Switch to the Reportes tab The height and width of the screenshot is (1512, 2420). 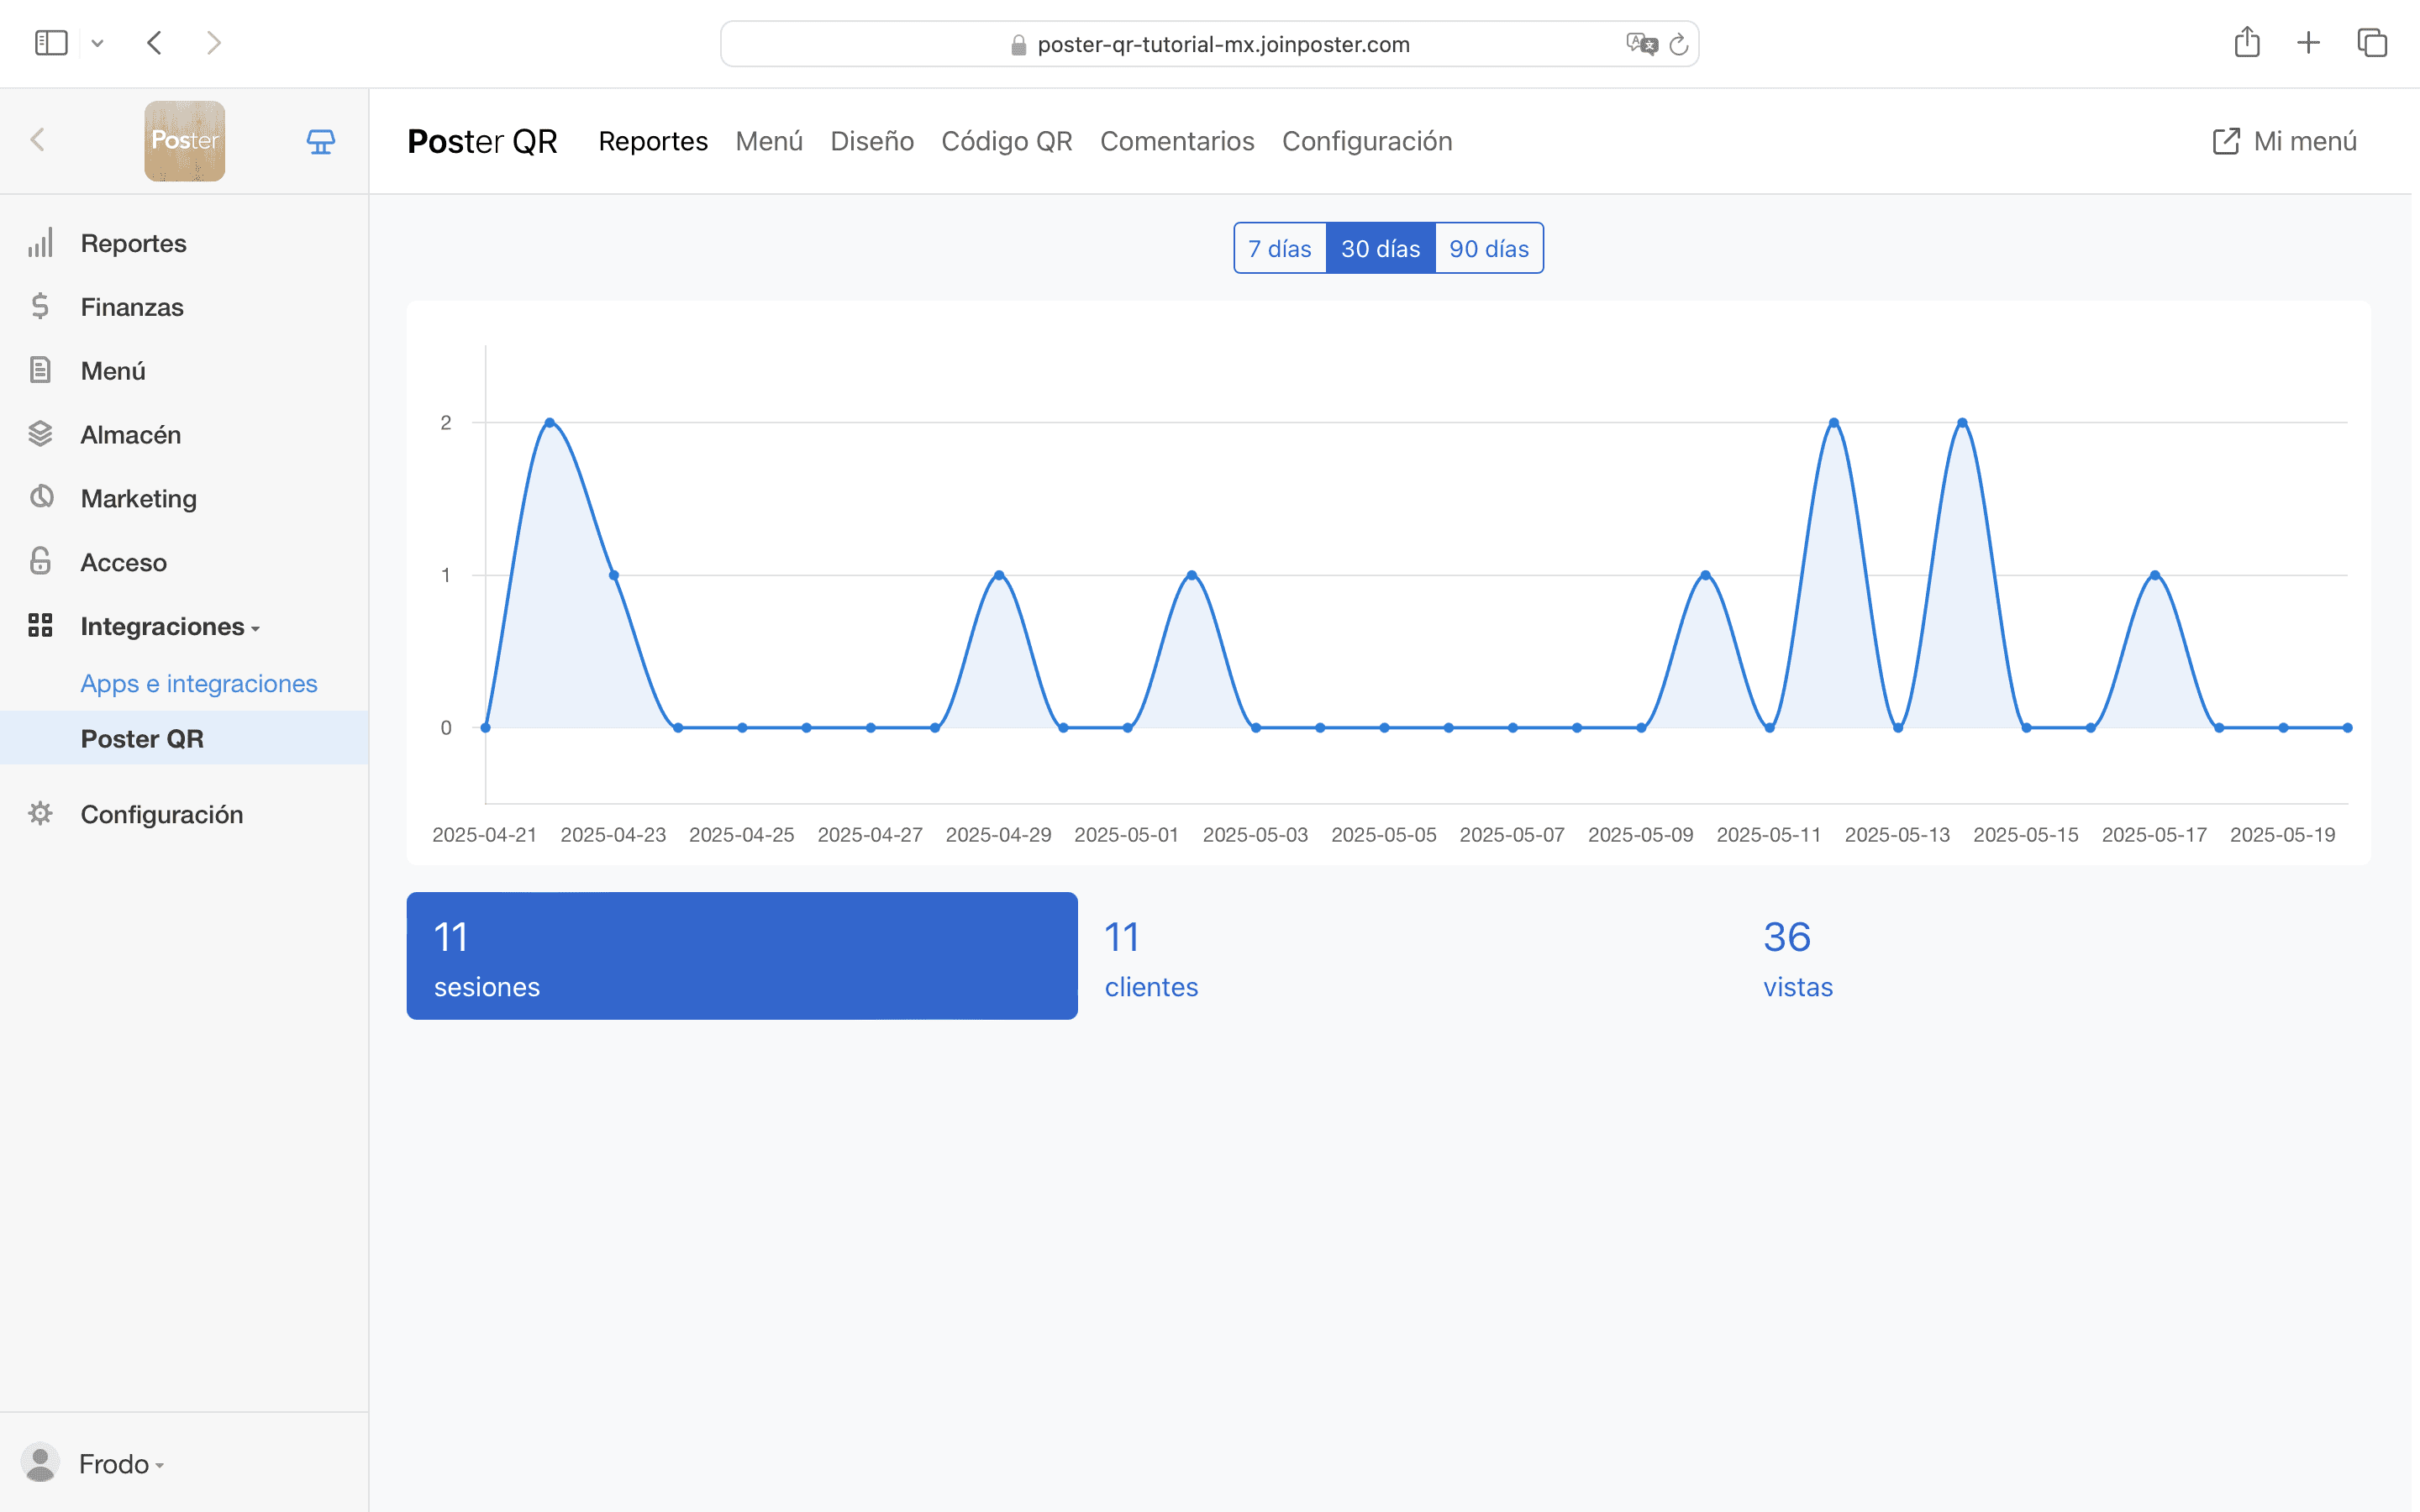point(653,141)
